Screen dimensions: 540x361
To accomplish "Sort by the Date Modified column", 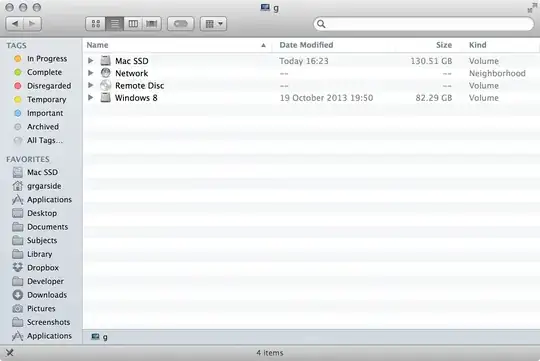I will click(306, 45).
